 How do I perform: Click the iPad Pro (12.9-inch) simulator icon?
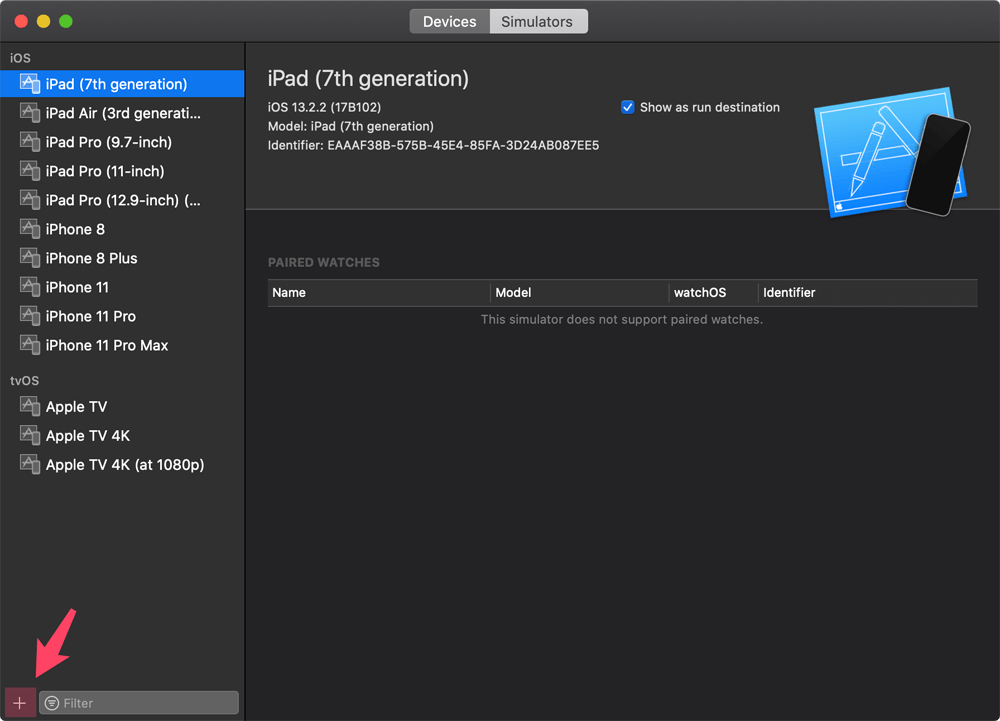pyautogui.click(x=30, y=200)
